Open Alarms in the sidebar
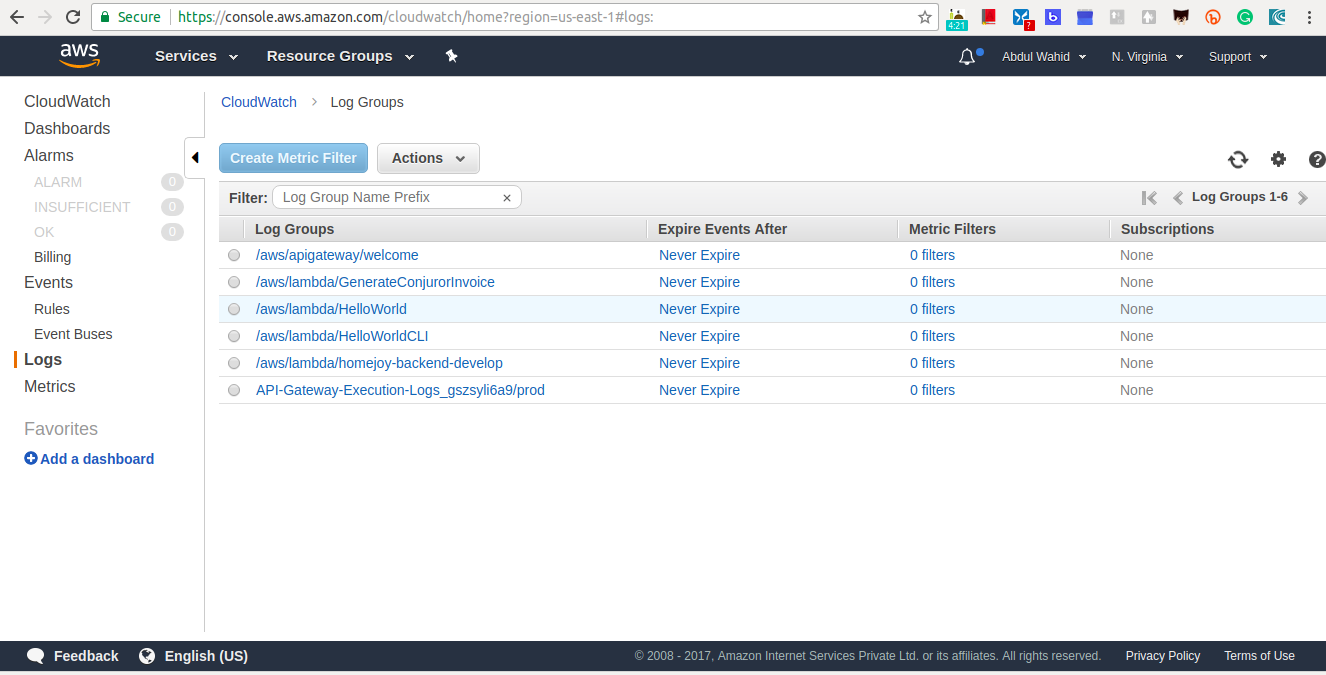 coord(49,156)
